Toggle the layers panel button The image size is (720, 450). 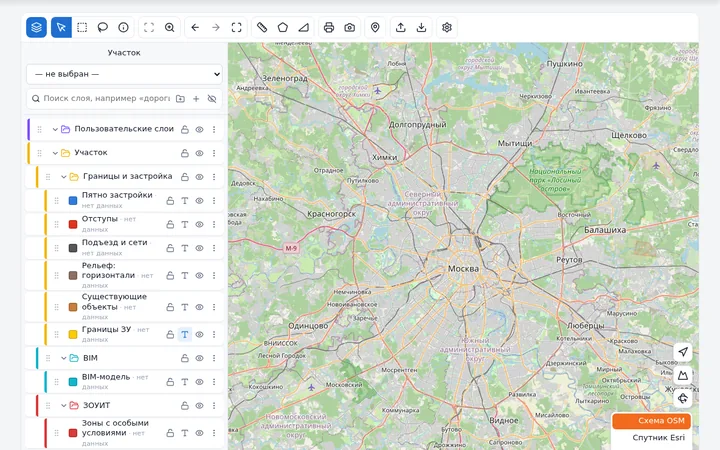click(x=36, y=28)
